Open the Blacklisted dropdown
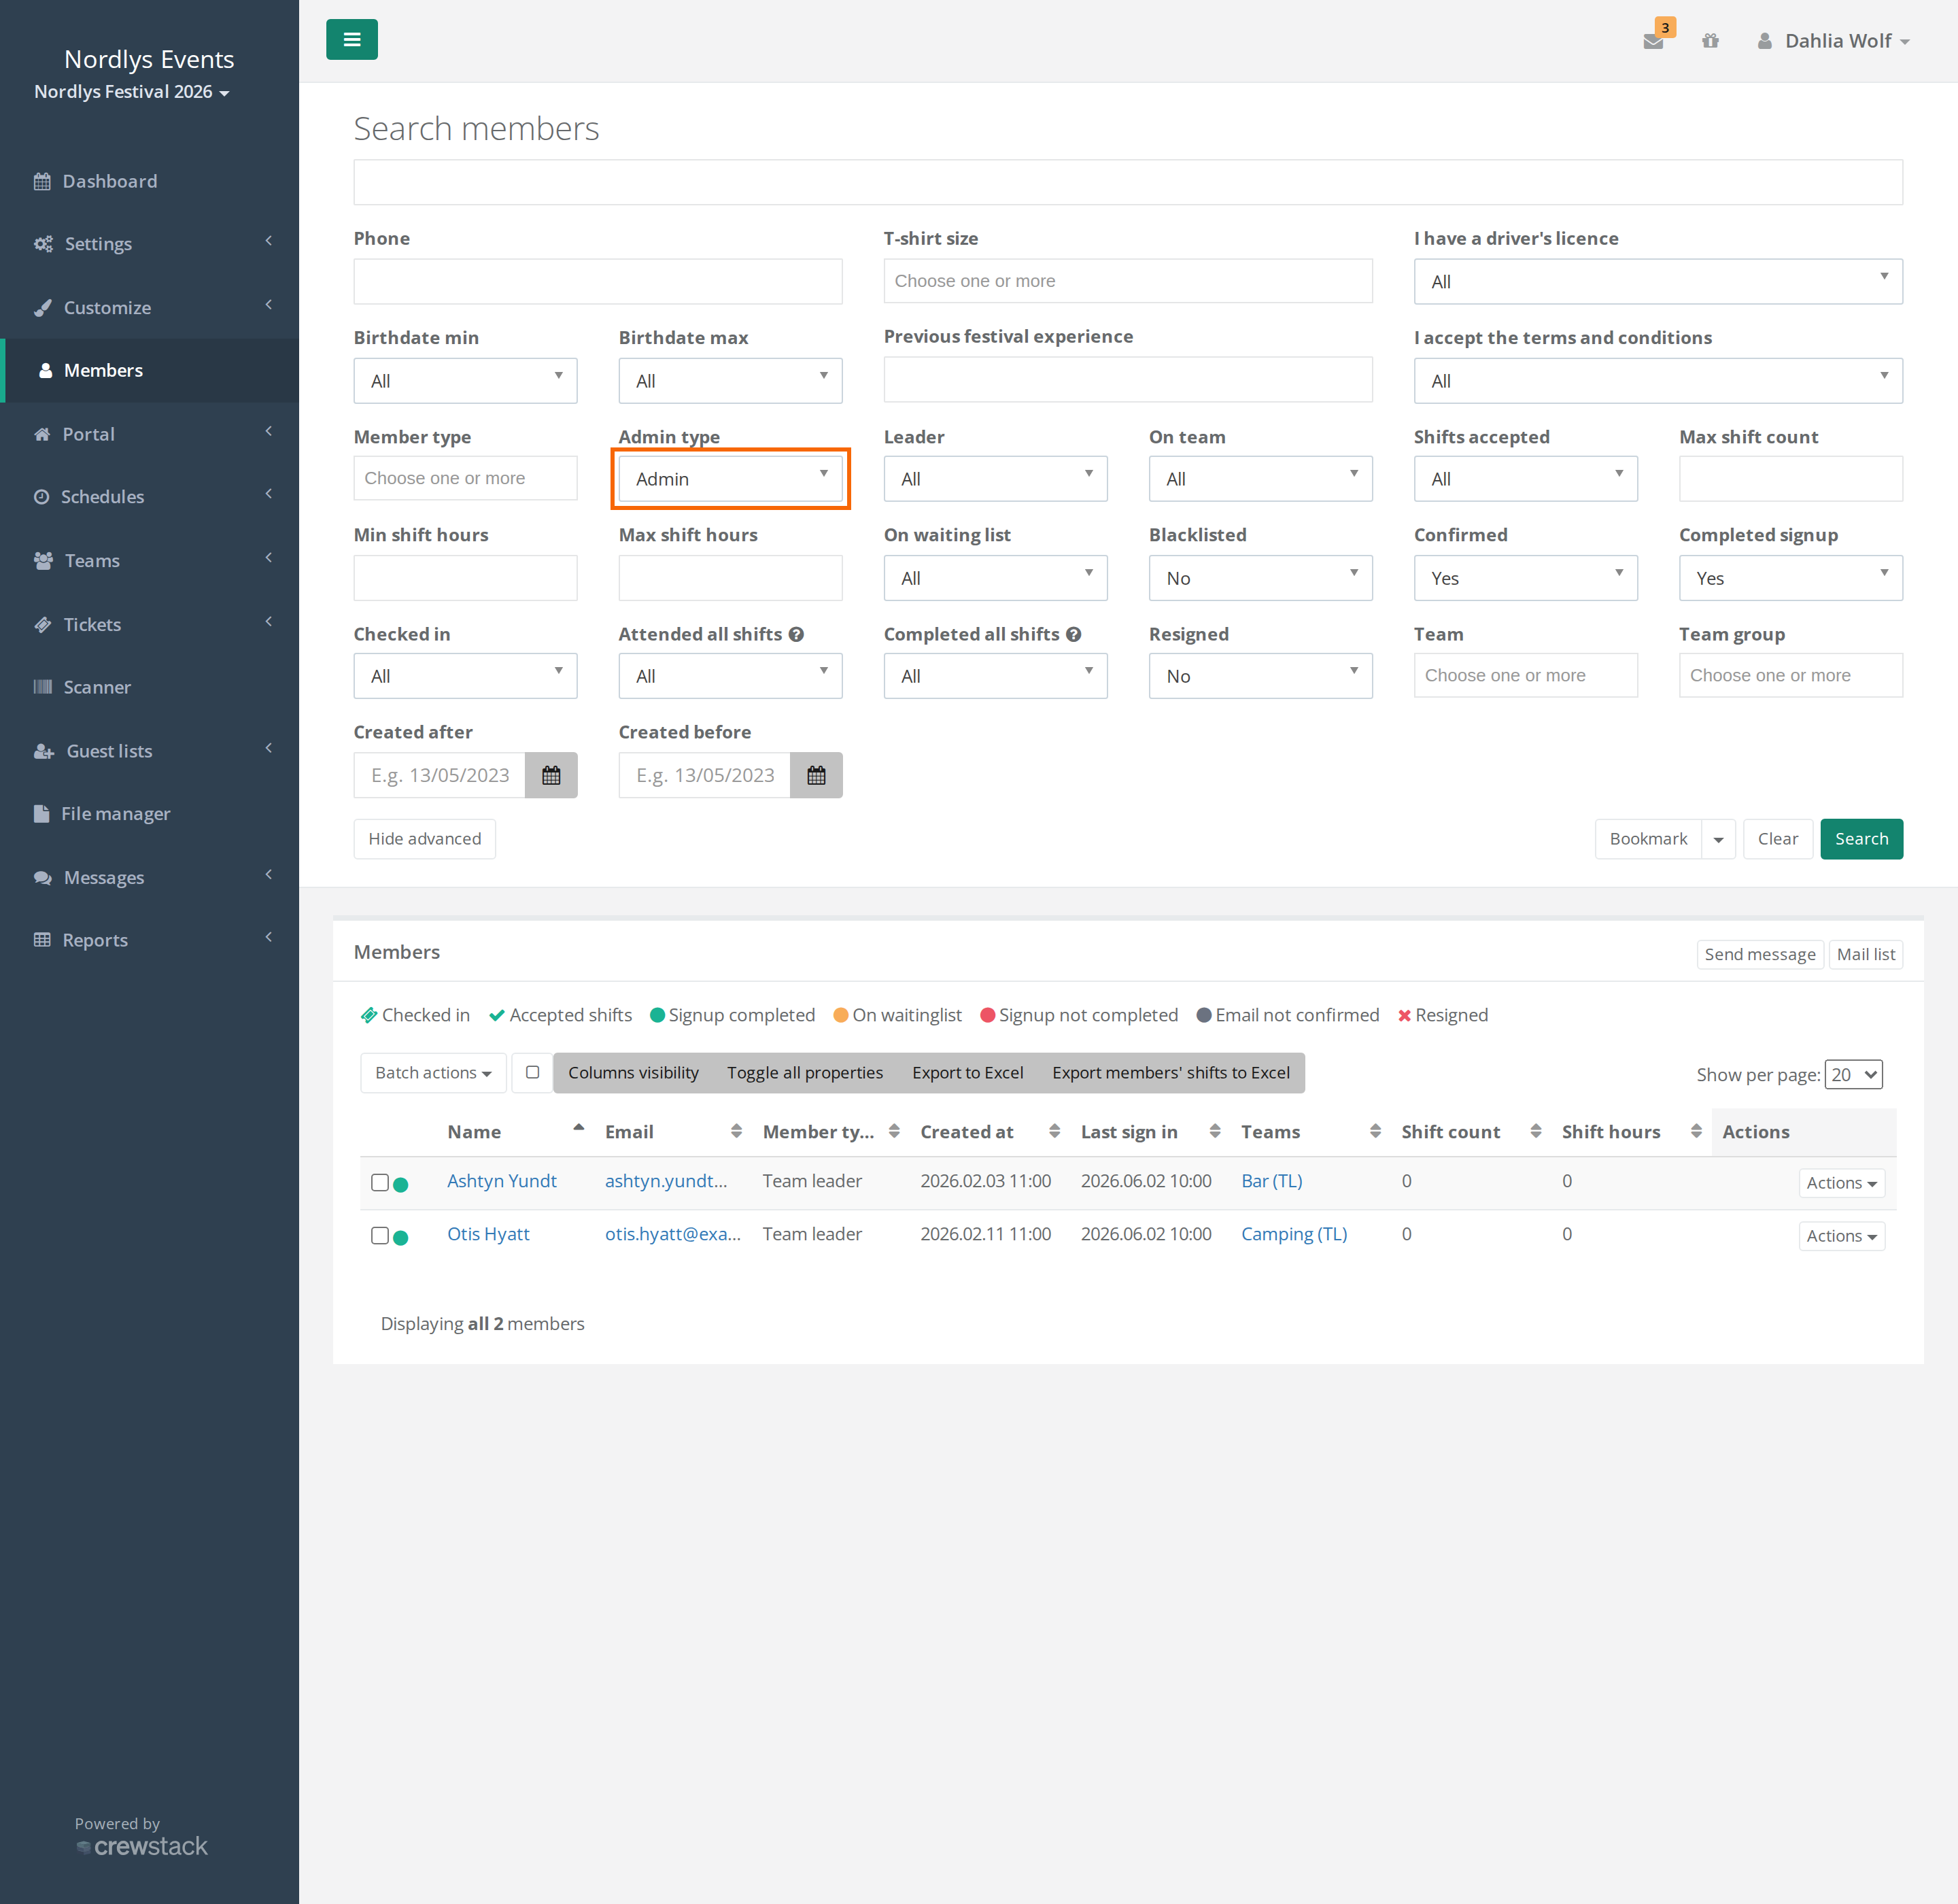1958x1904 pixels. pyautogui.click(x=1260, y=578)
